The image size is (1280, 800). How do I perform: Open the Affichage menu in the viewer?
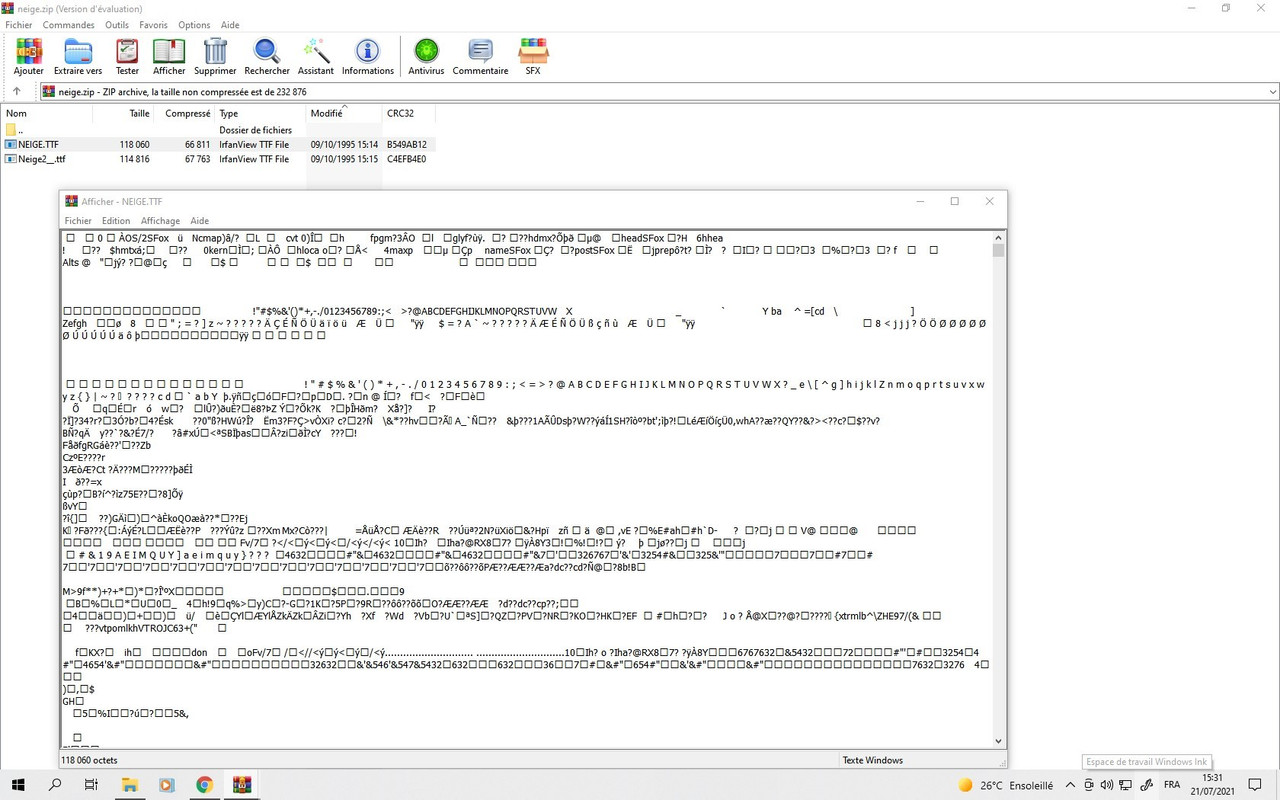coord(160,220)
